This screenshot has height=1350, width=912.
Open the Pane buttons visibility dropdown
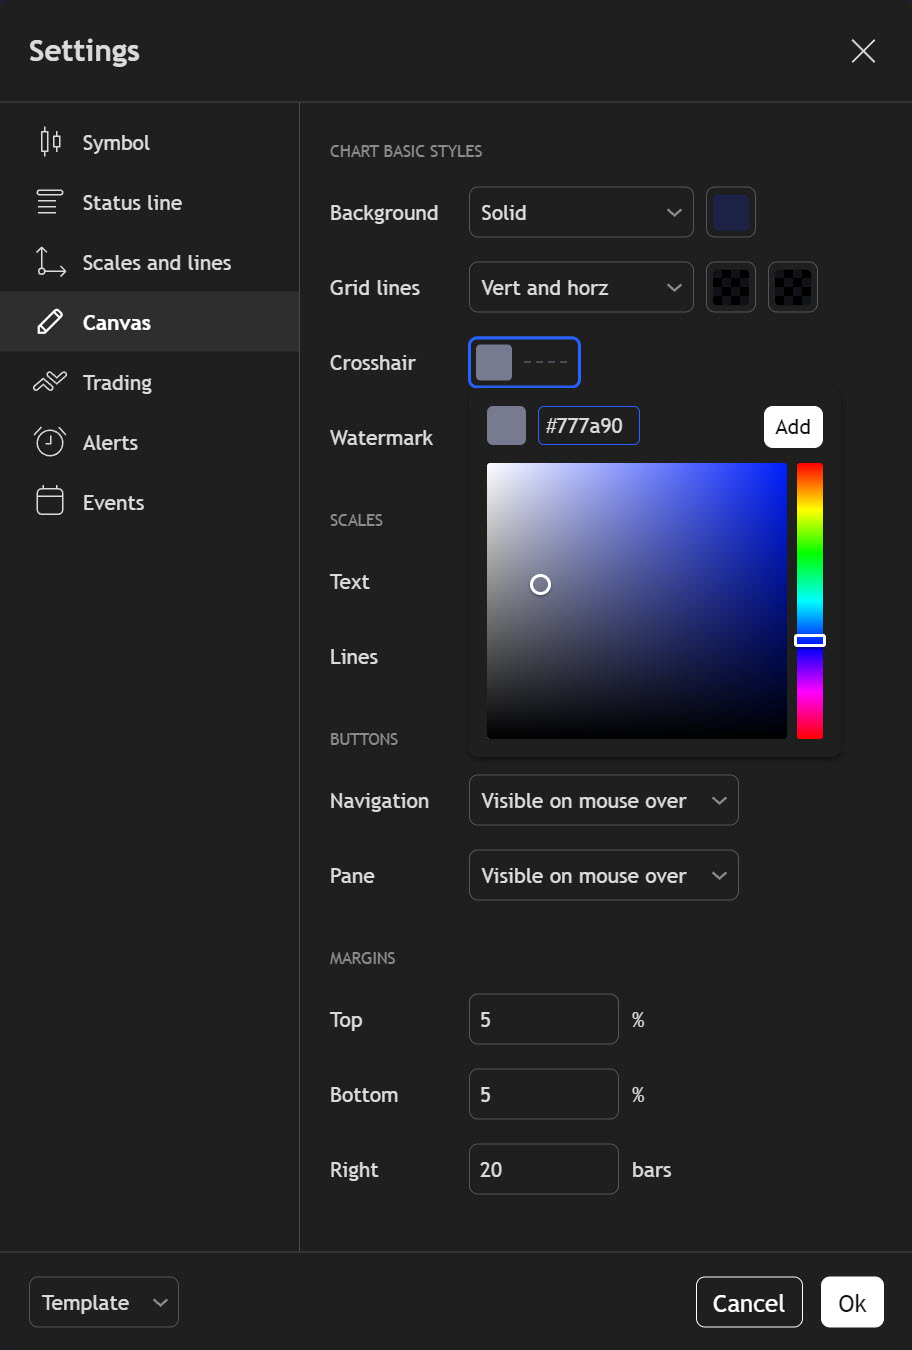click(x=603, y=875)
